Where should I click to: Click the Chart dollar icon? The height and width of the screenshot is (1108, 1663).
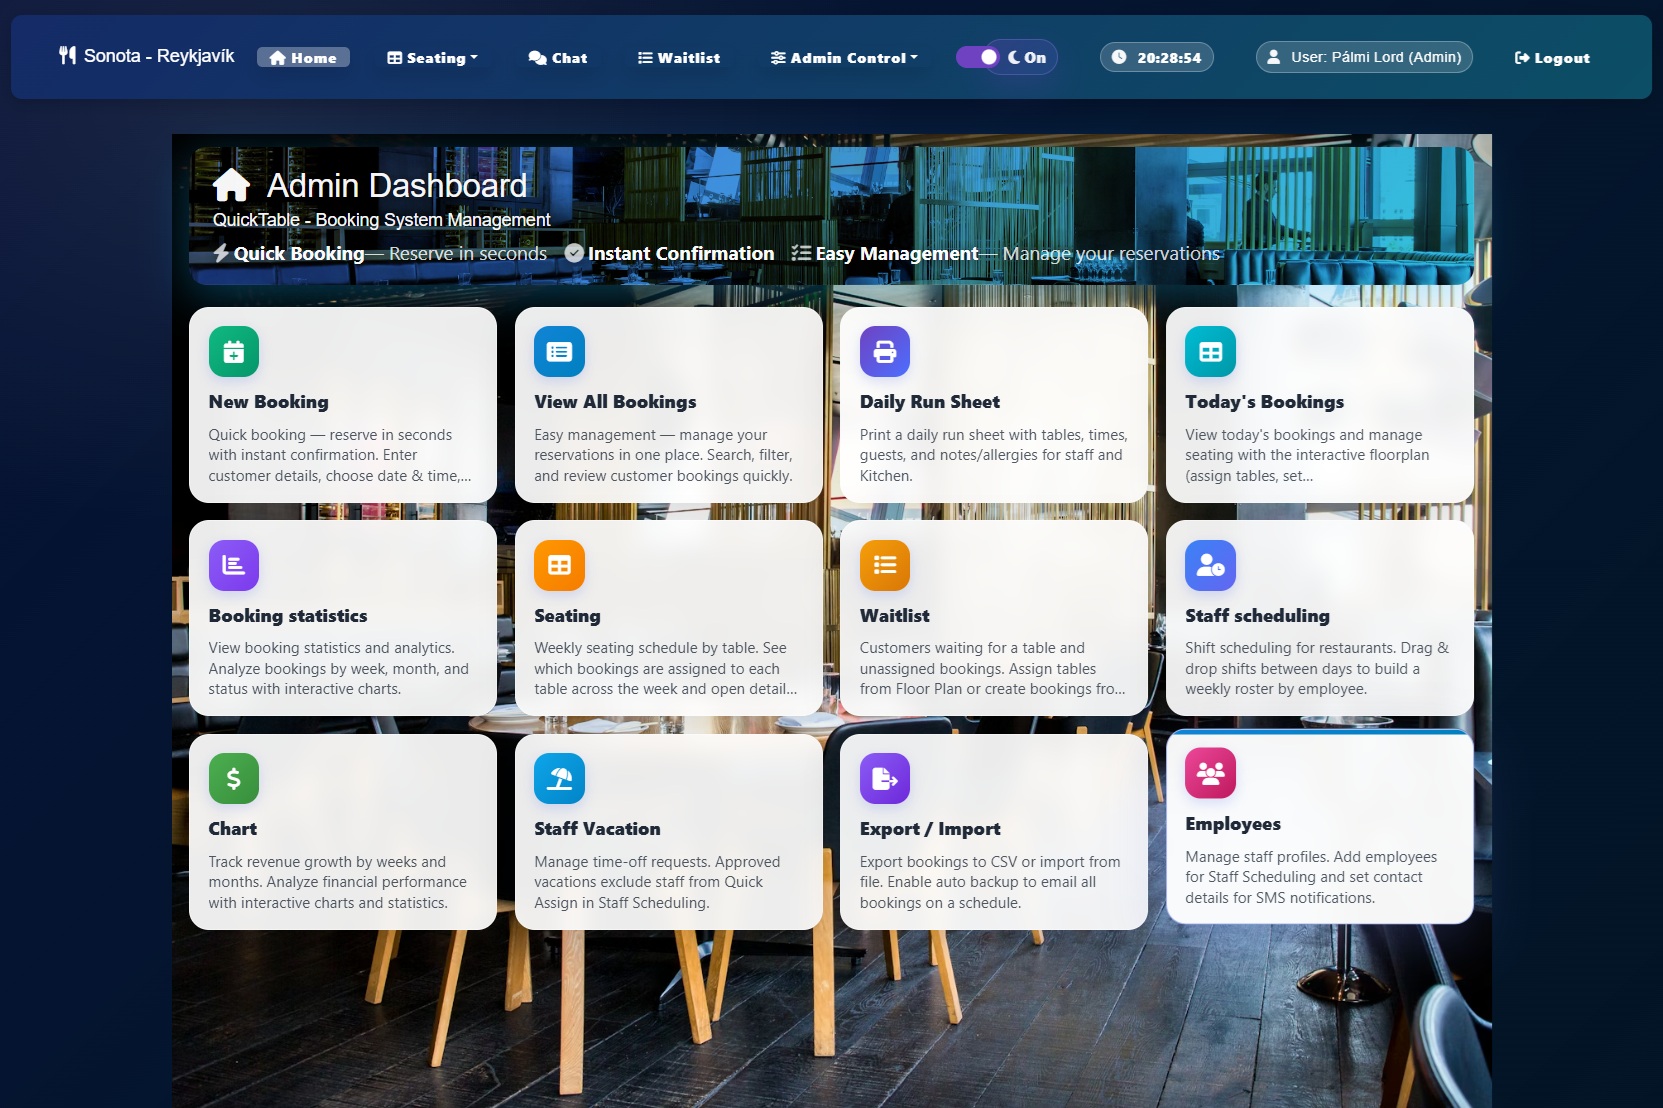tap(233, 778)
